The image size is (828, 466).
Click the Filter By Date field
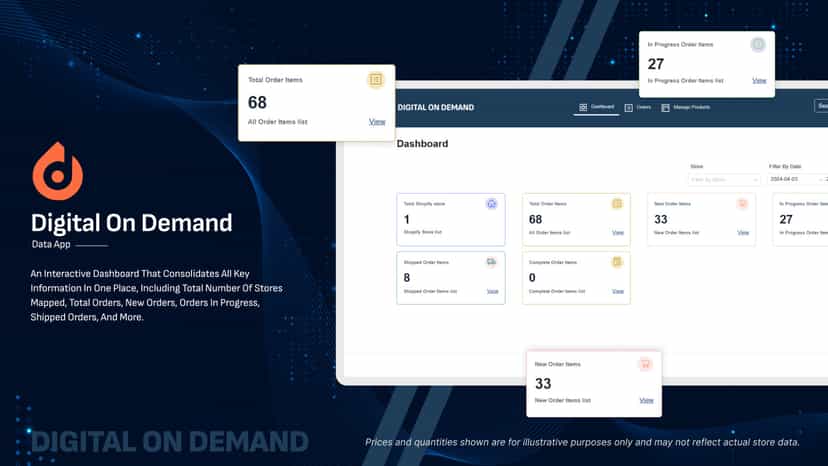click(797, 180)
